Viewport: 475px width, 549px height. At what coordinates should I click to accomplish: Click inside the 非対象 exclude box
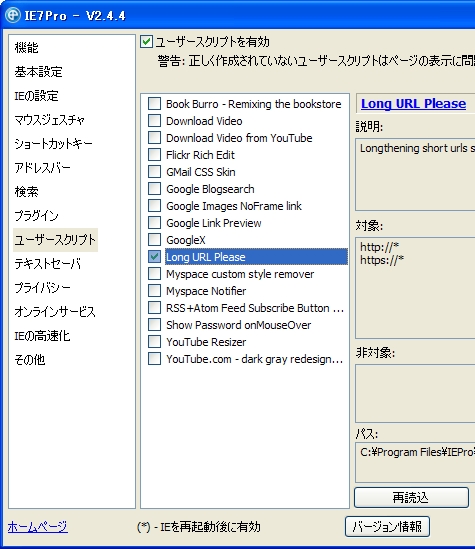tap(415, 393)
